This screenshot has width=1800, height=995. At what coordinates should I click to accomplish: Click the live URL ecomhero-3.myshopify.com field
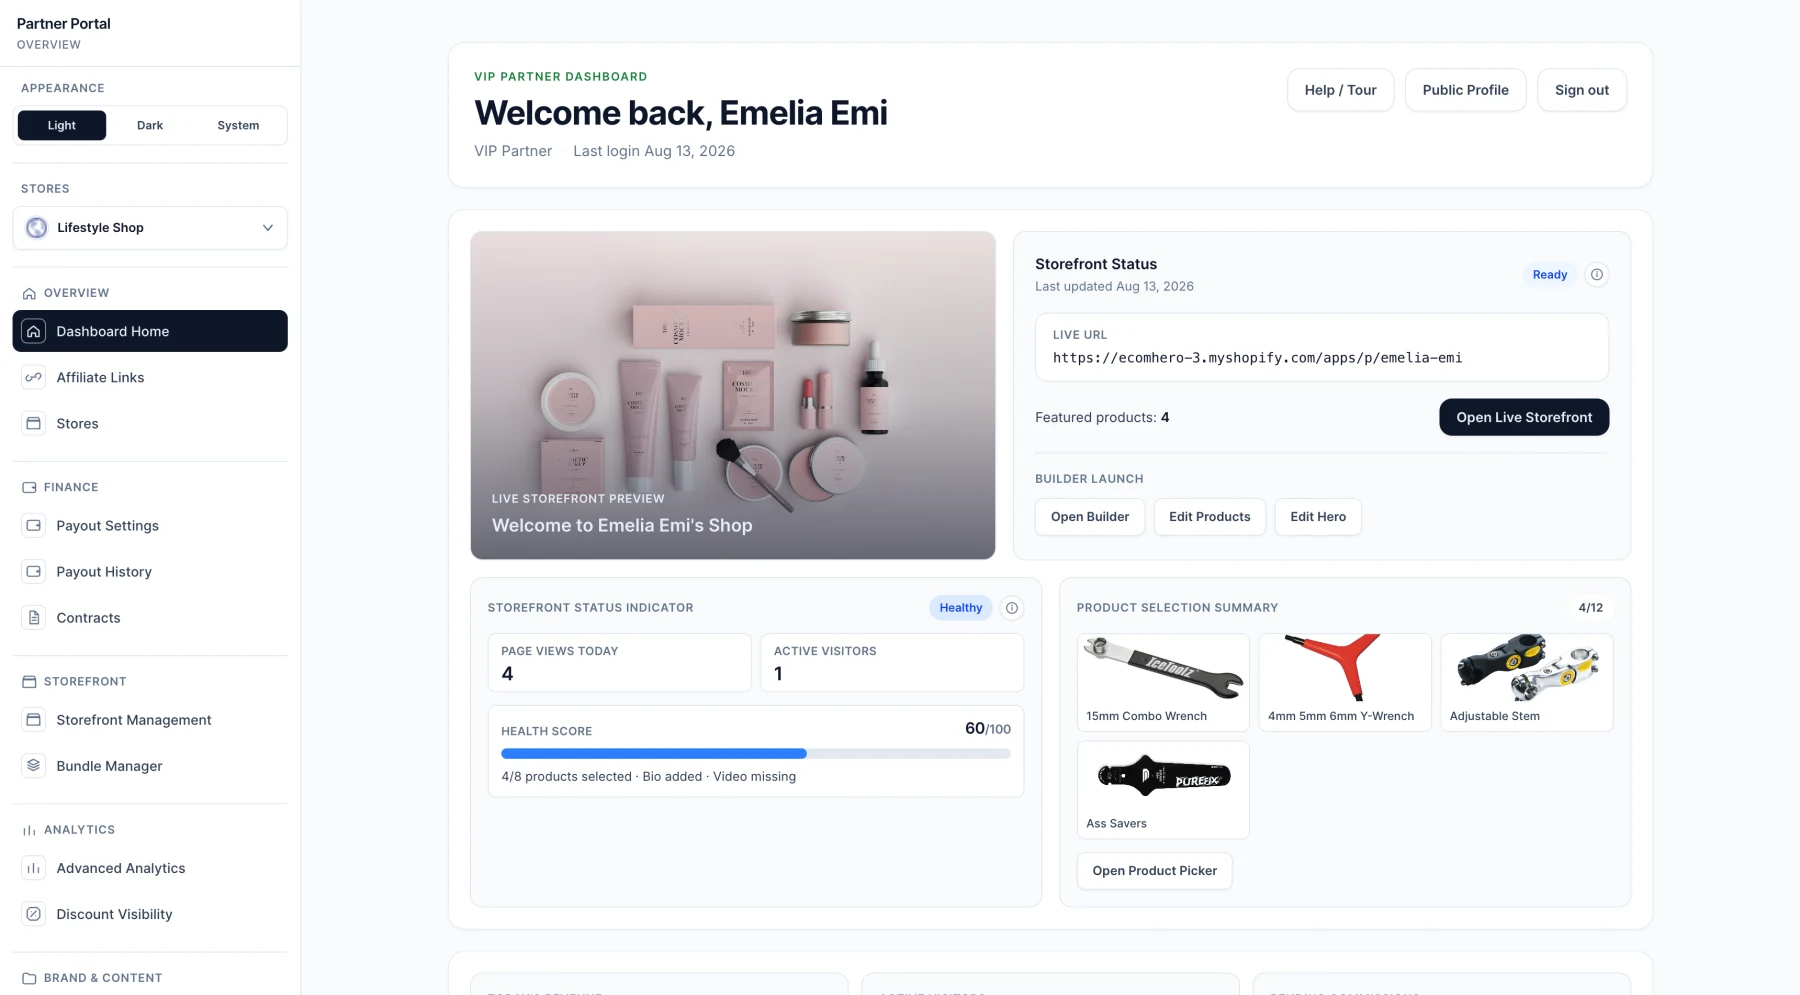pyautogui.click(x=1322, y=347)
